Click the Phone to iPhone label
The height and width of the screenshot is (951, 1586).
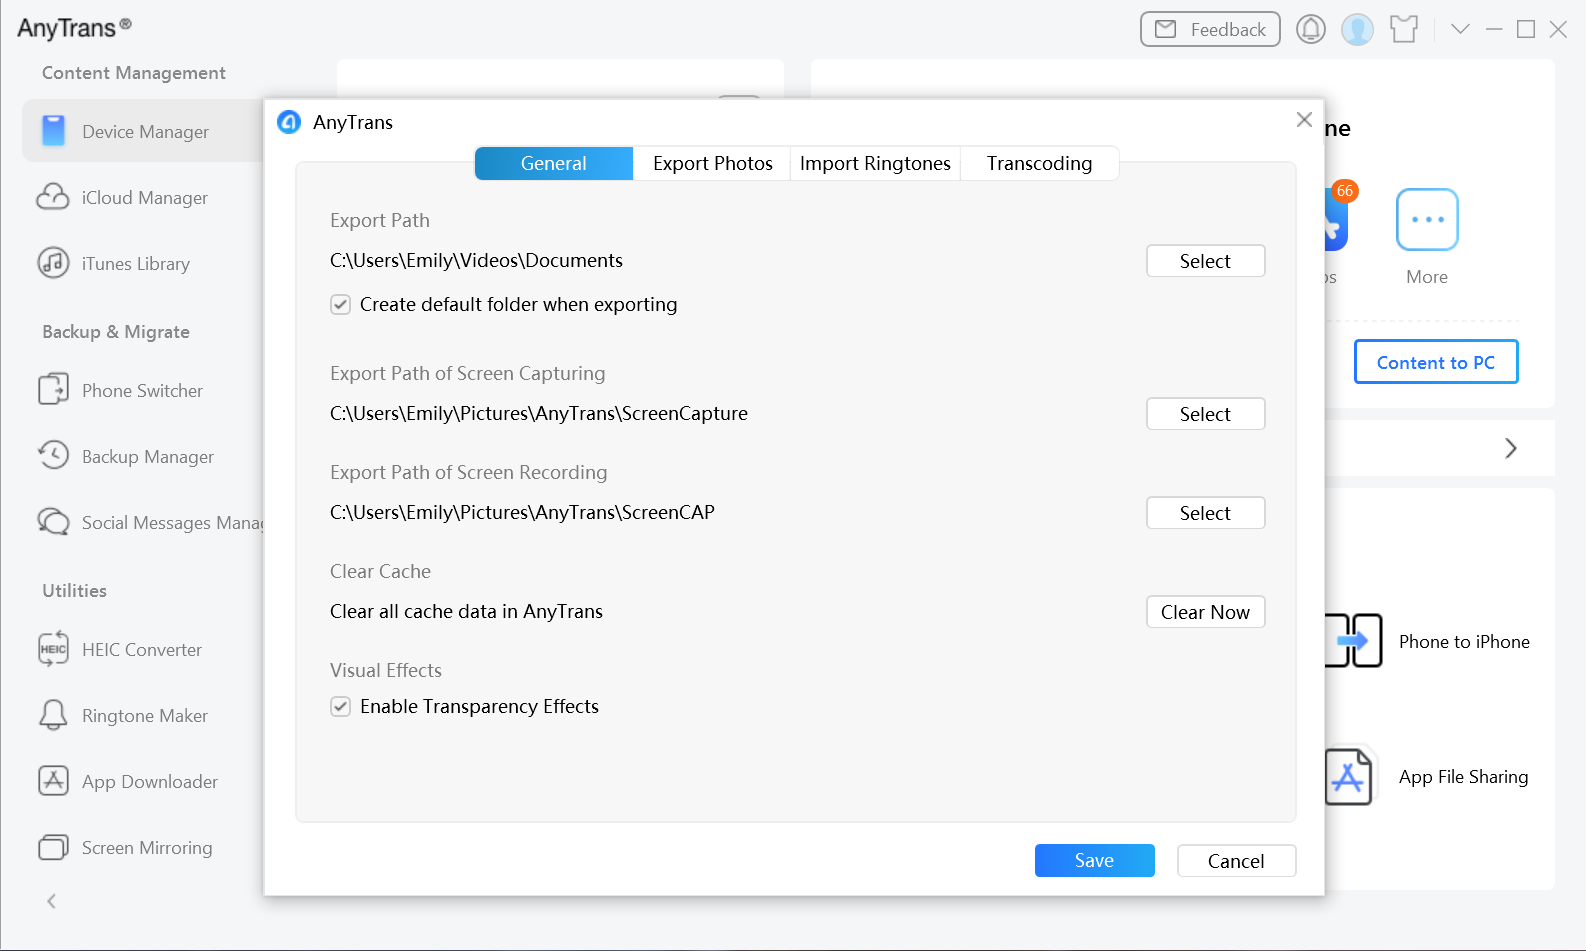point(1464,642)
